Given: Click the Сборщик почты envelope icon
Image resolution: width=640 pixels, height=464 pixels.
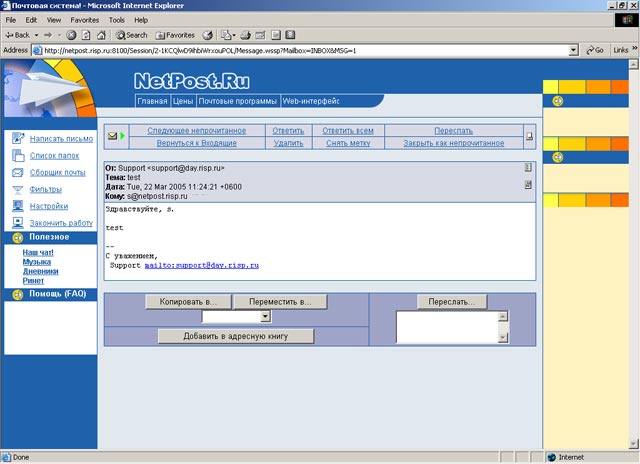Looking at the screenshot, I should 18,173.
